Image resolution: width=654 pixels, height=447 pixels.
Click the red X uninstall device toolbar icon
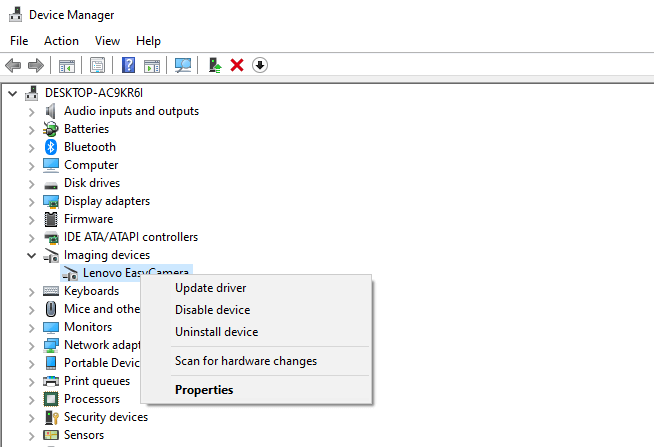click(x=237, y=65)
